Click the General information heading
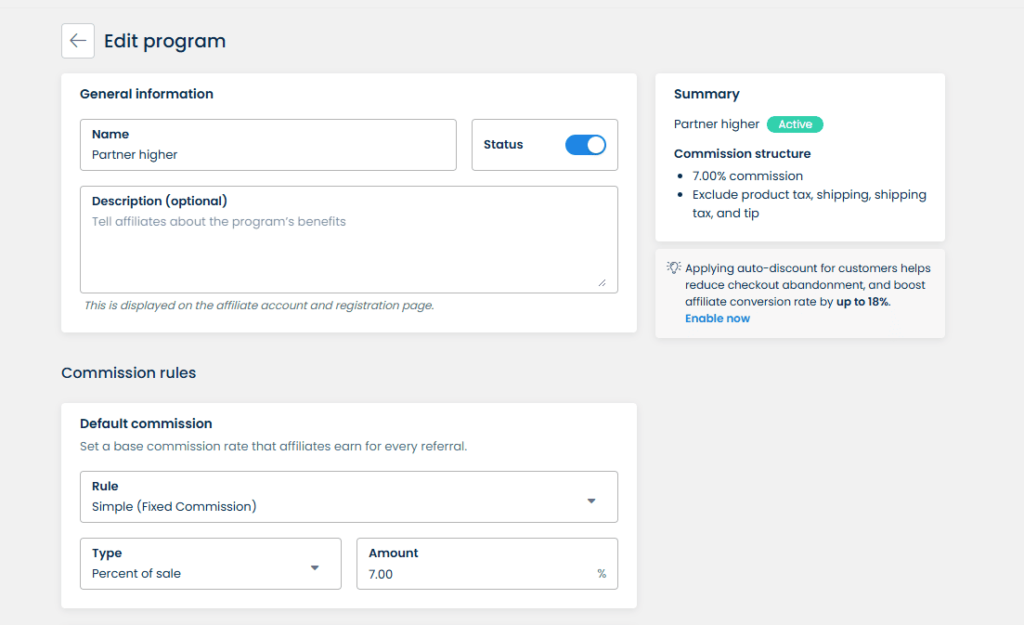 tap(146, 94)
